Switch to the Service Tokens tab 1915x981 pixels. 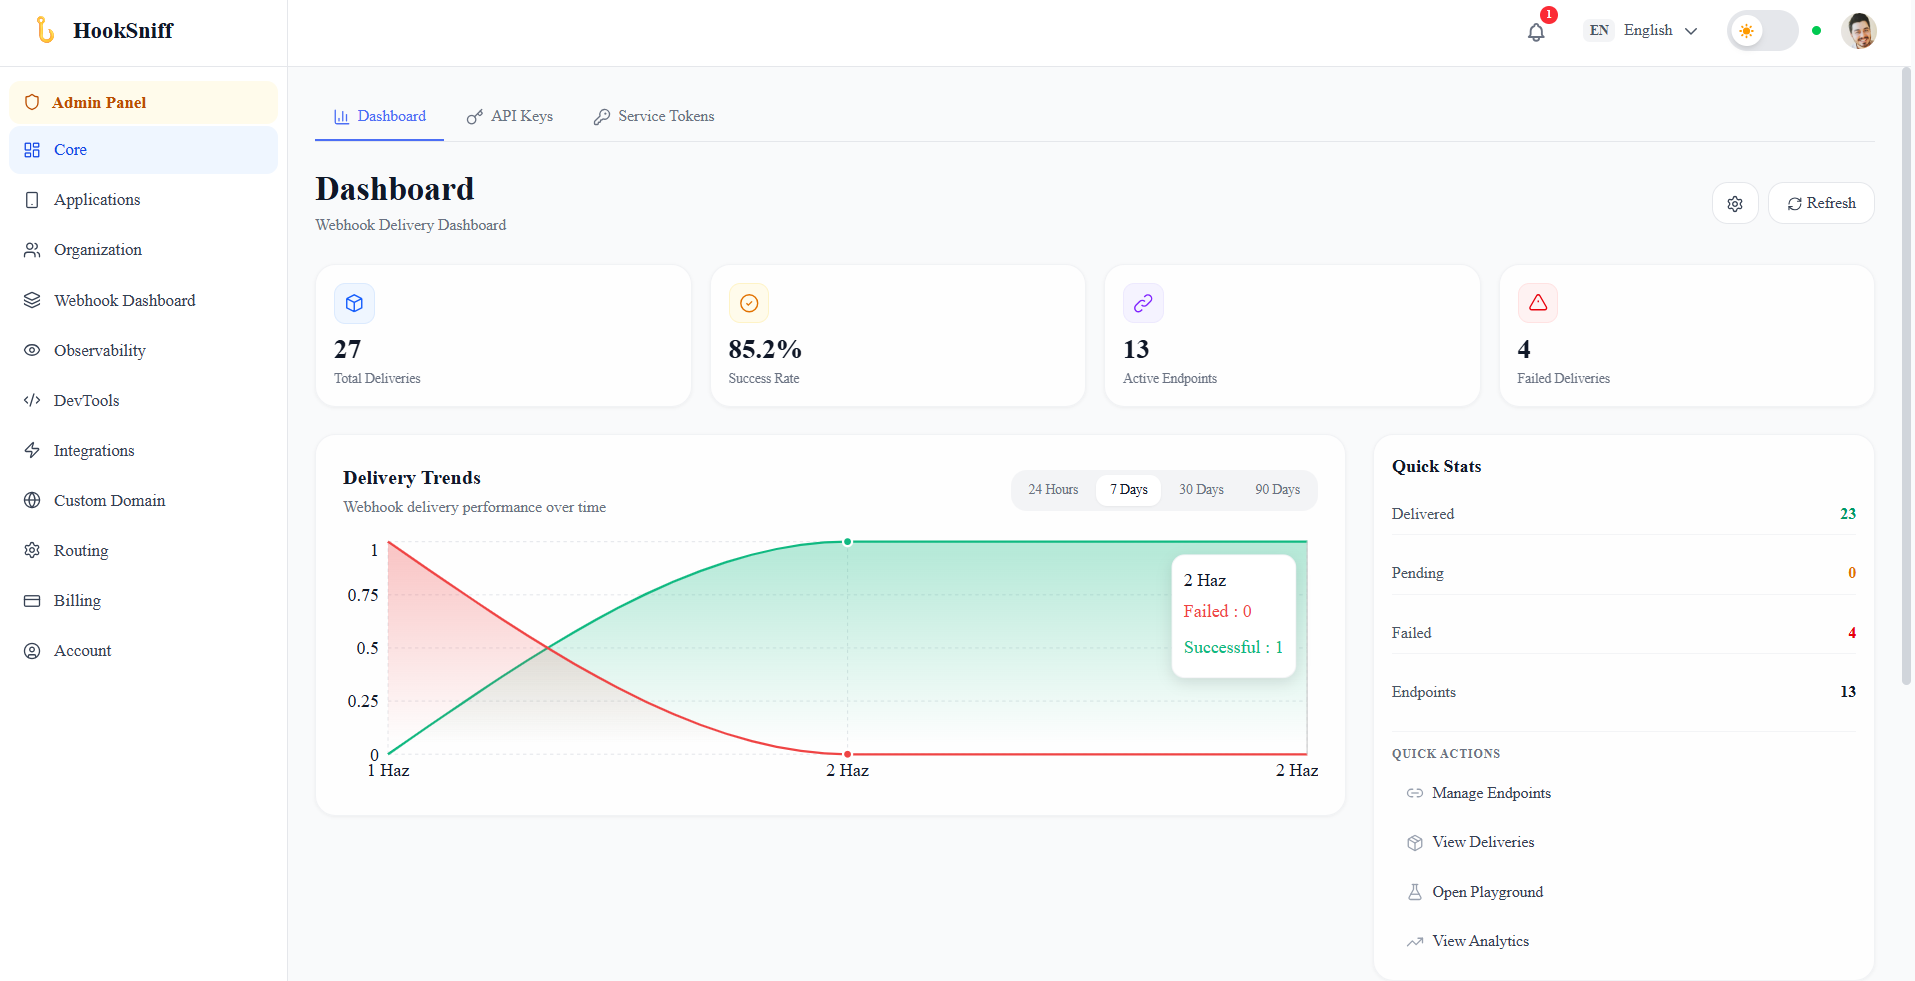pyautogui.click(x=654, y=116)
